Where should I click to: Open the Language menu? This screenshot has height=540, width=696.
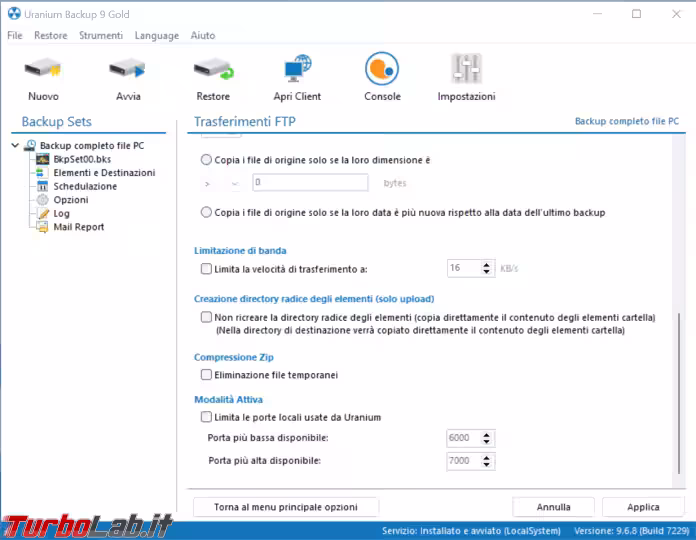click(157, 35)
